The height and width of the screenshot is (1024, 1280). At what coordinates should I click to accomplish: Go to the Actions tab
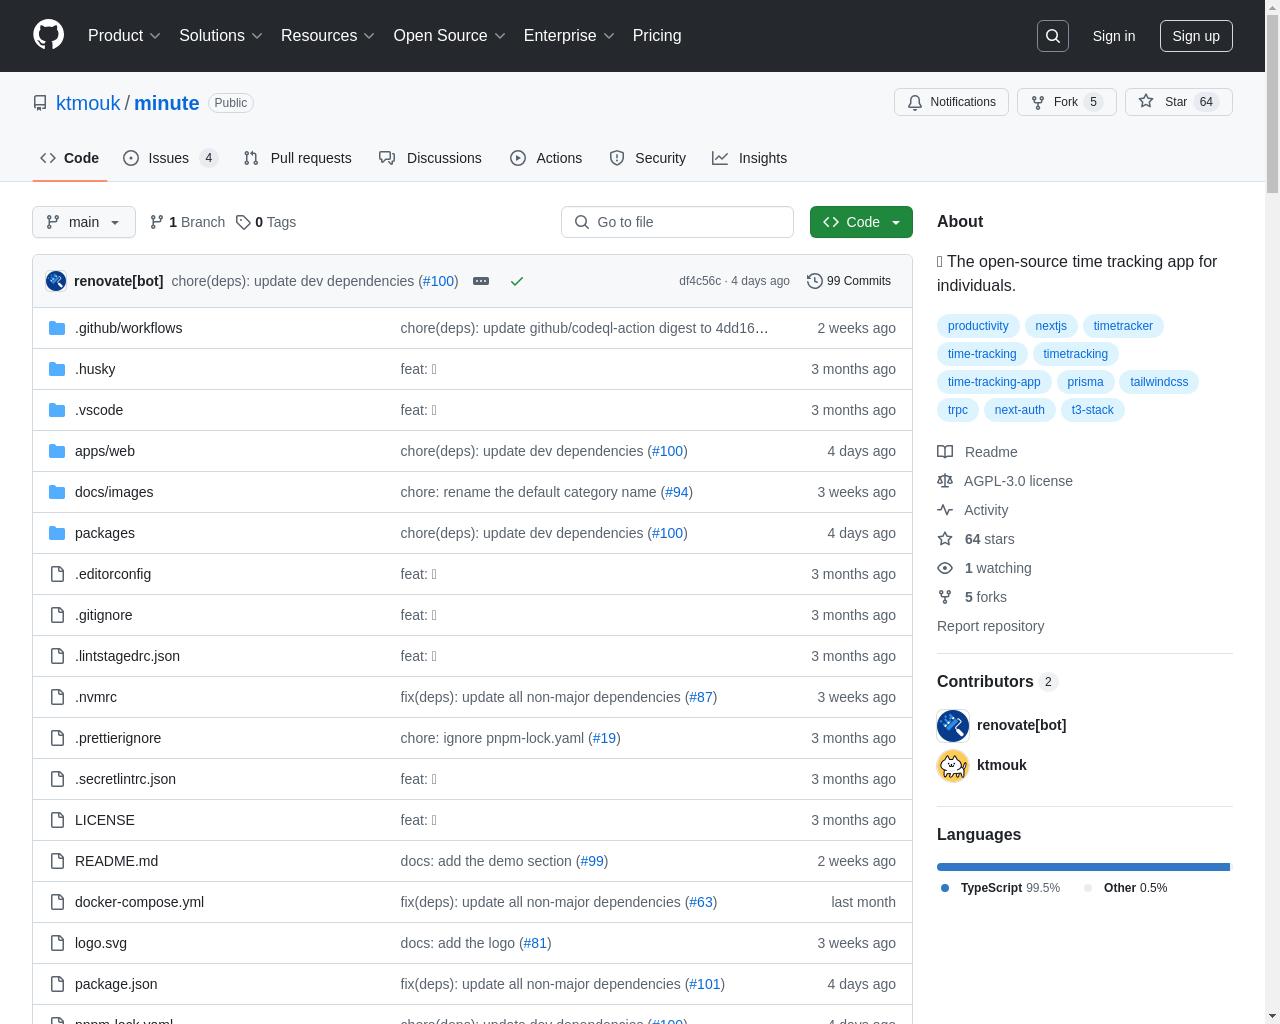[546, 158]
